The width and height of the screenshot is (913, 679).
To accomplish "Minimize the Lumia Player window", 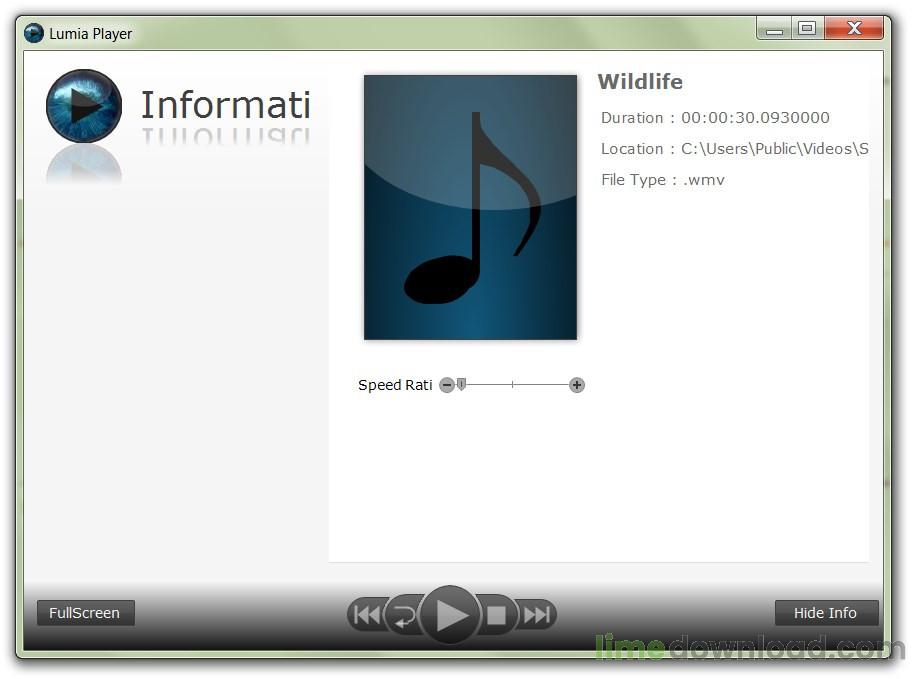I will (x=773, y=29).
